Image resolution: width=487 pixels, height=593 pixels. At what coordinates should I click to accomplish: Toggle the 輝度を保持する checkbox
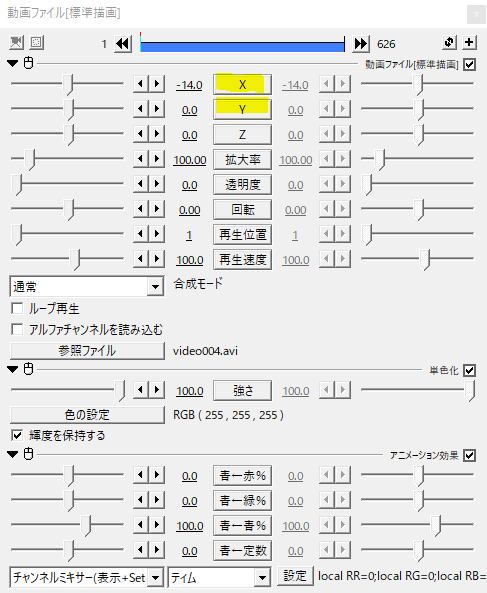tap(17, 435)
